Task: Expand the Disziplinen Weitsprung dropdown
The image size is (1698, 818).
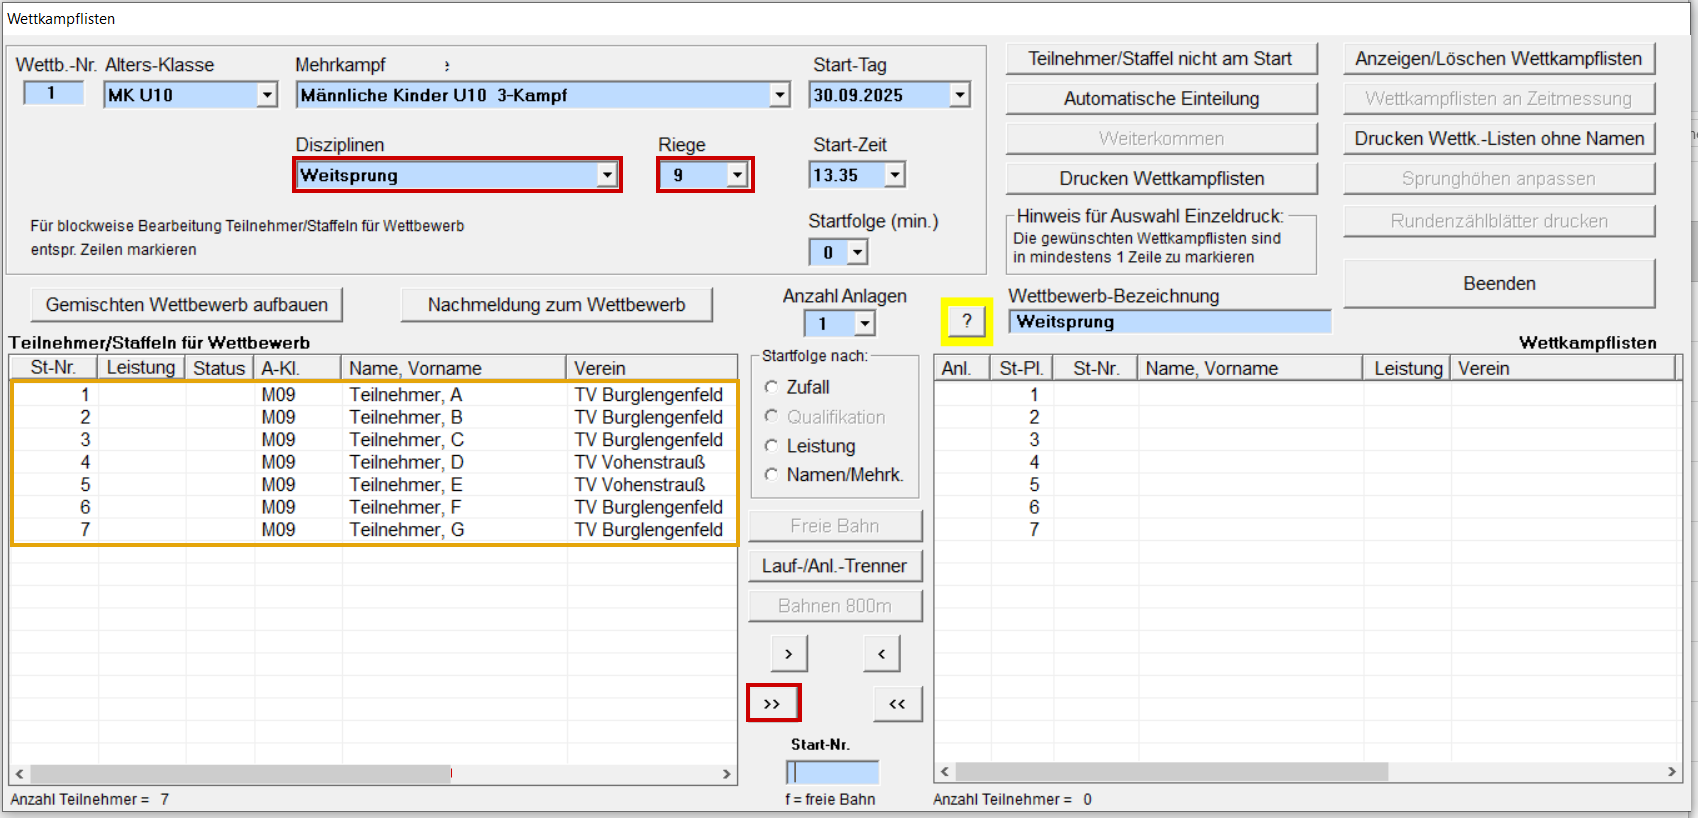Action: [x=607, y=175]
